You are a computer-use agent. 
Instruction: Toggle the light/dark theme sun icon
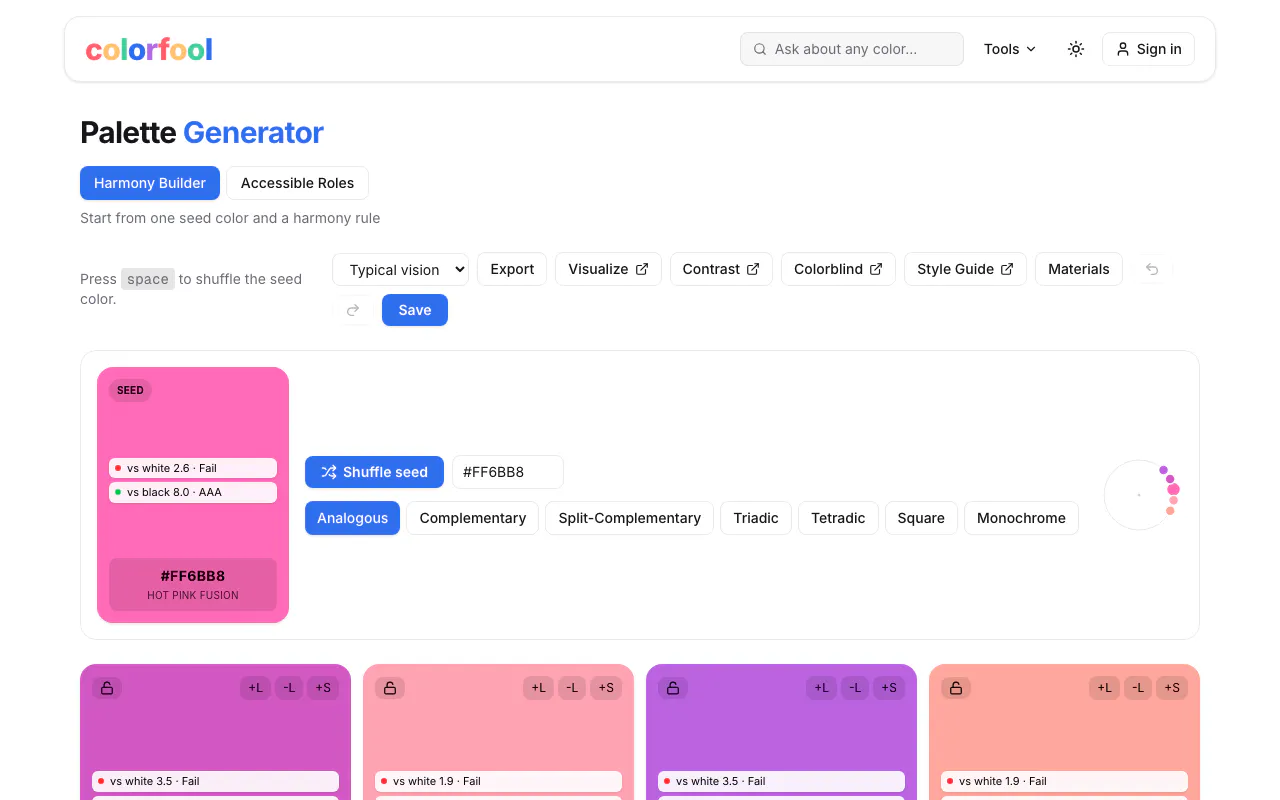pos(1076,49)
